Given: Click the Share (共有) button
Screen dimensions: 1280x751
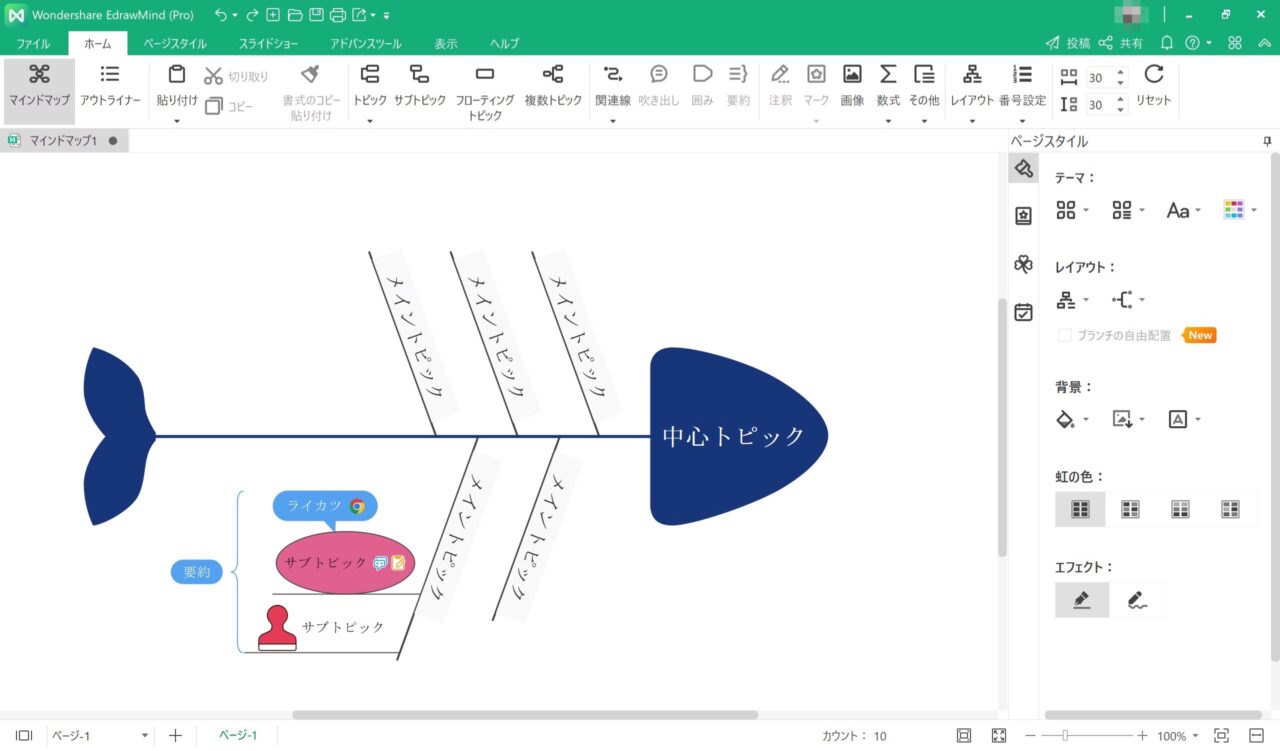Looking at the screenshot, I should [1121, 43].
